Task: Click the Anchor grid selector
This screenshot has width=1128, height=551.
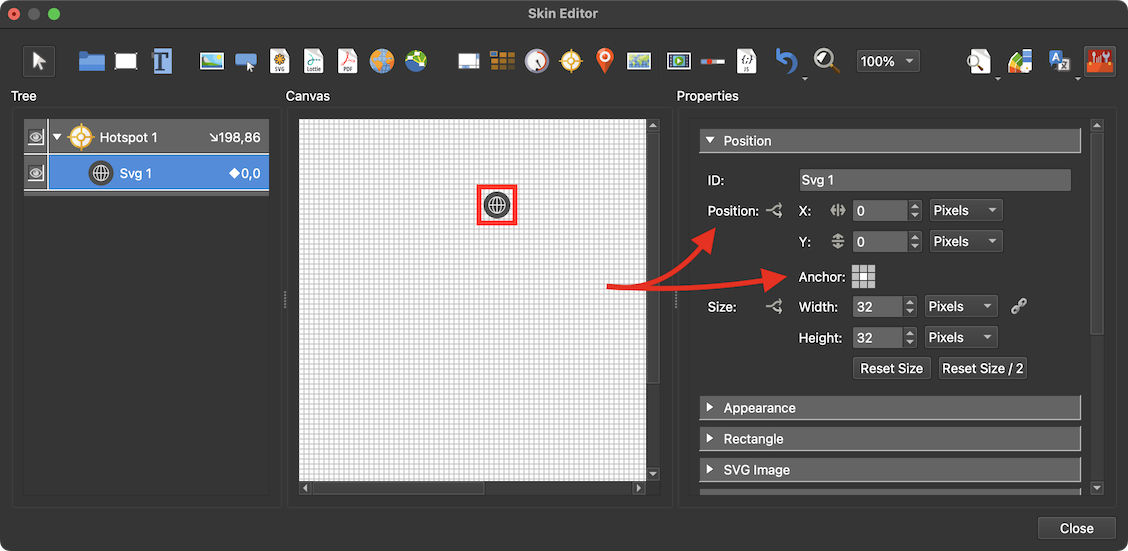Action: click(x=863, y=277)
